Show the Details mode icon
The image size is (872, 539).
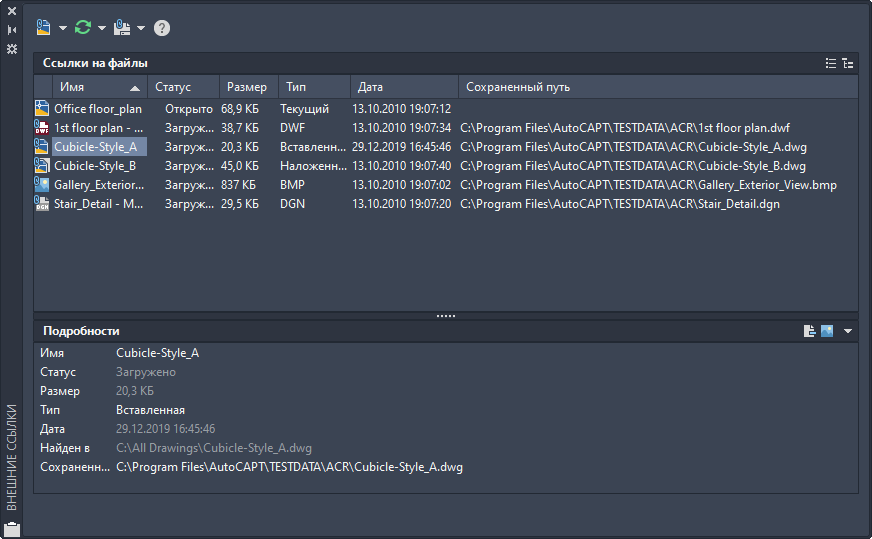(810, 331)
